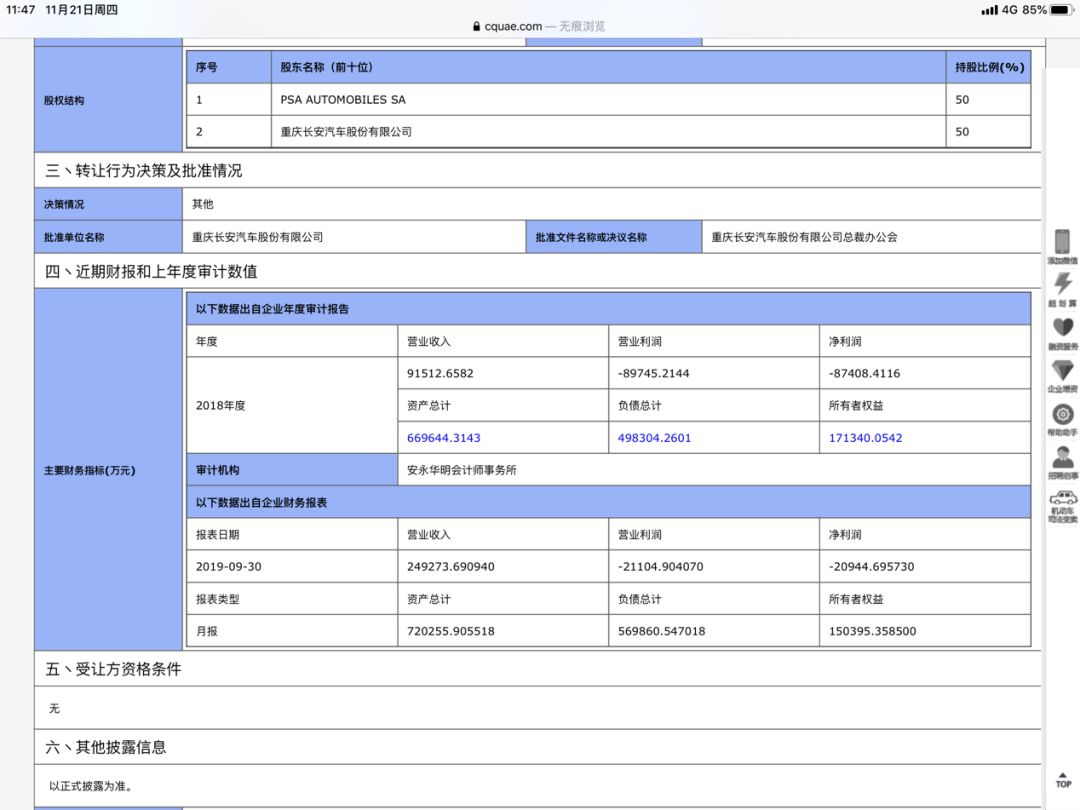Tap the cquae.com address bar
This screenshot has height=810, width=1080.
tap(539, 26)
